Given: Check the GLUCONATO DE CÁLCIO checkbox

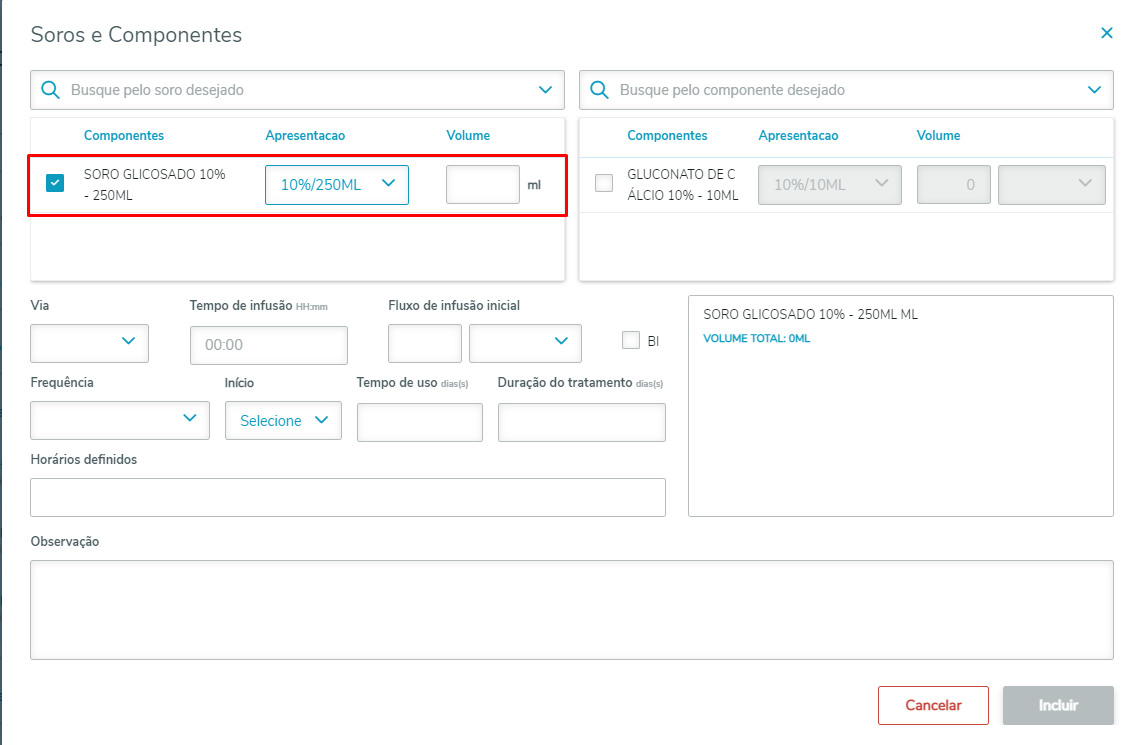Looking at the screenshot, I should pyautogui.click(x=604, y=183).
